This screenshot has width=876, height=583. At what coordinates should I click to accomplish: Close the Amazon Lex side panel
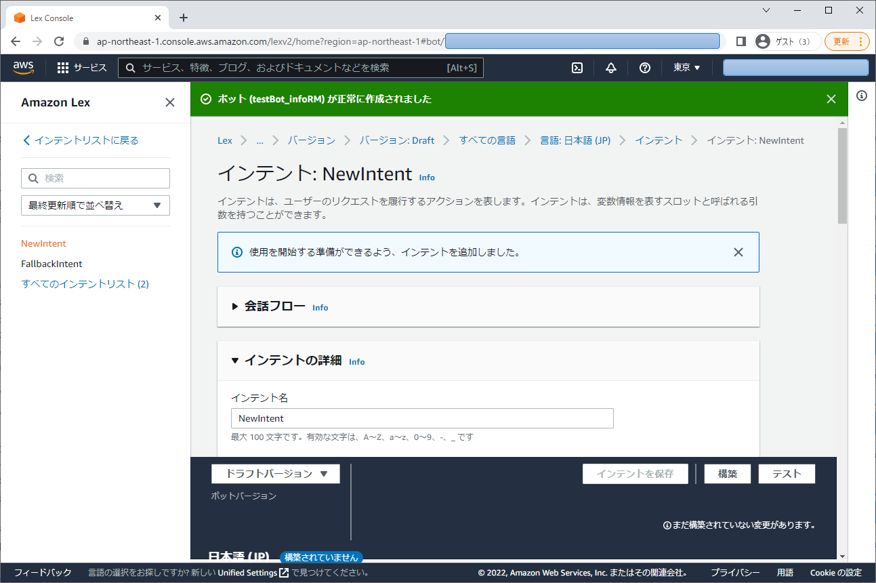click(x=170, y=102)
